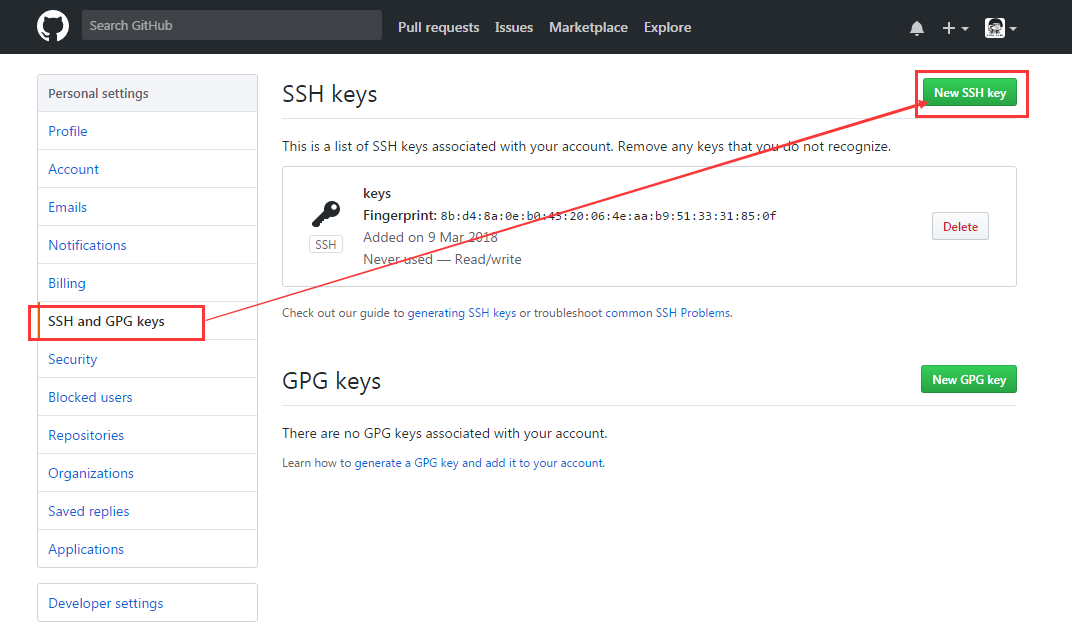Select Security in the settings sidebar

(73, 359)
